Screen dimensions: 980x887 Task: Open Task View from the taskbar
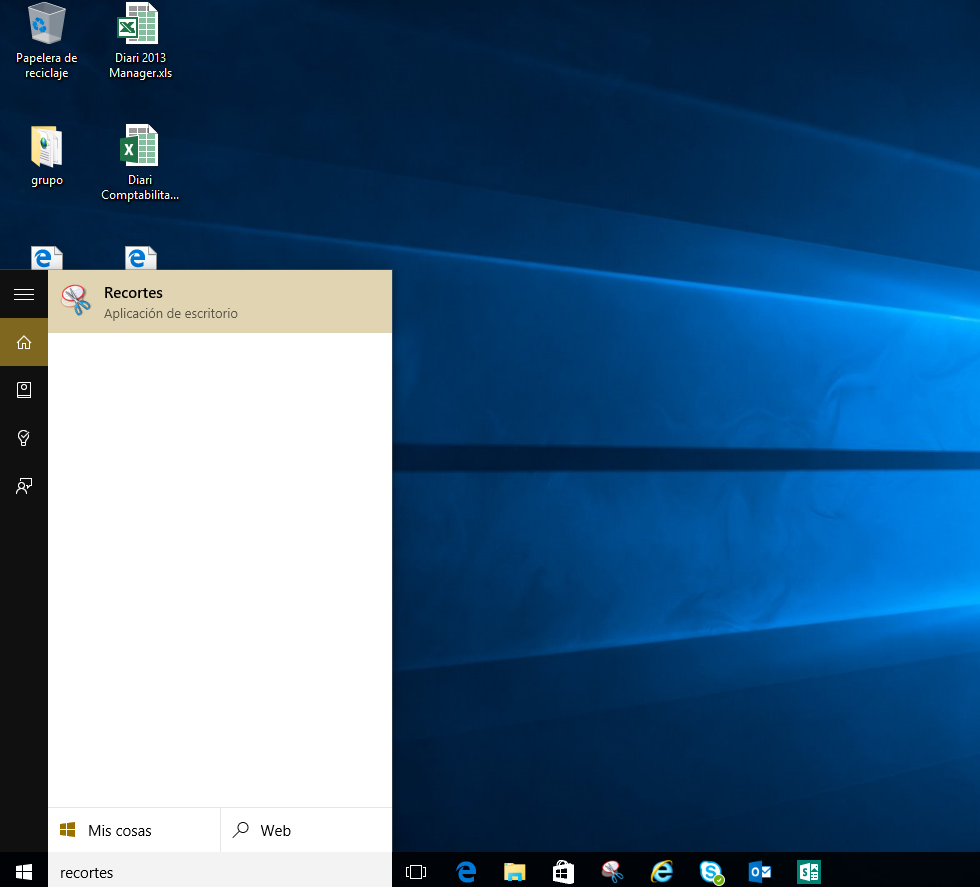click(x=416, y=872)
